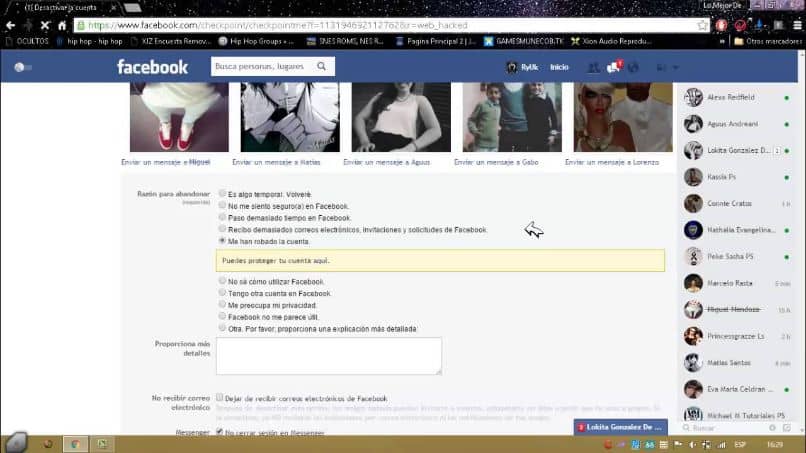The width and height of the screenshot is (806, 453).
Task: Expand Facebook account dropdown arrow
Action: tap(675, 67)
